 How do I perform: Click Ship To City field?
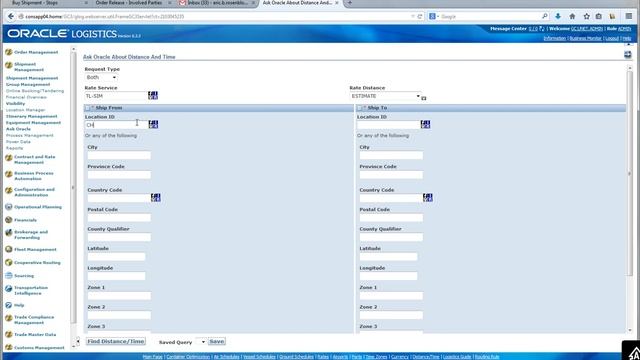pos(391,155)
